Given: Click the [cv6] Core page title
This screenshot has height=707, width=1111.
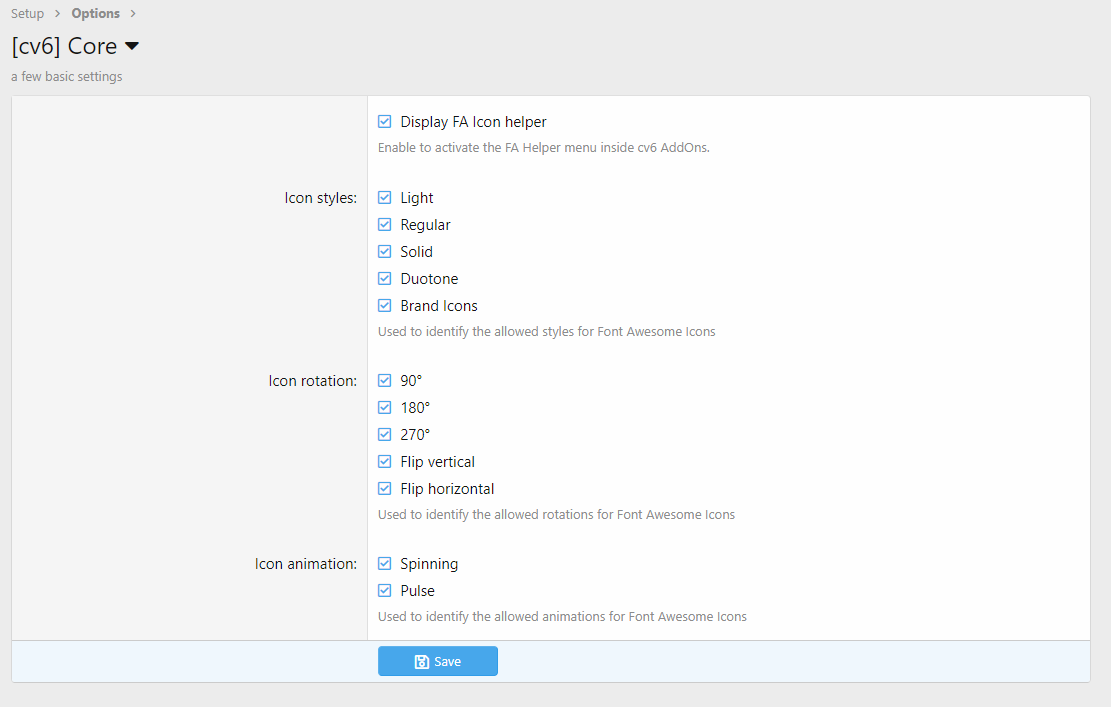Looking at the screenshot, I should (64, 46).
